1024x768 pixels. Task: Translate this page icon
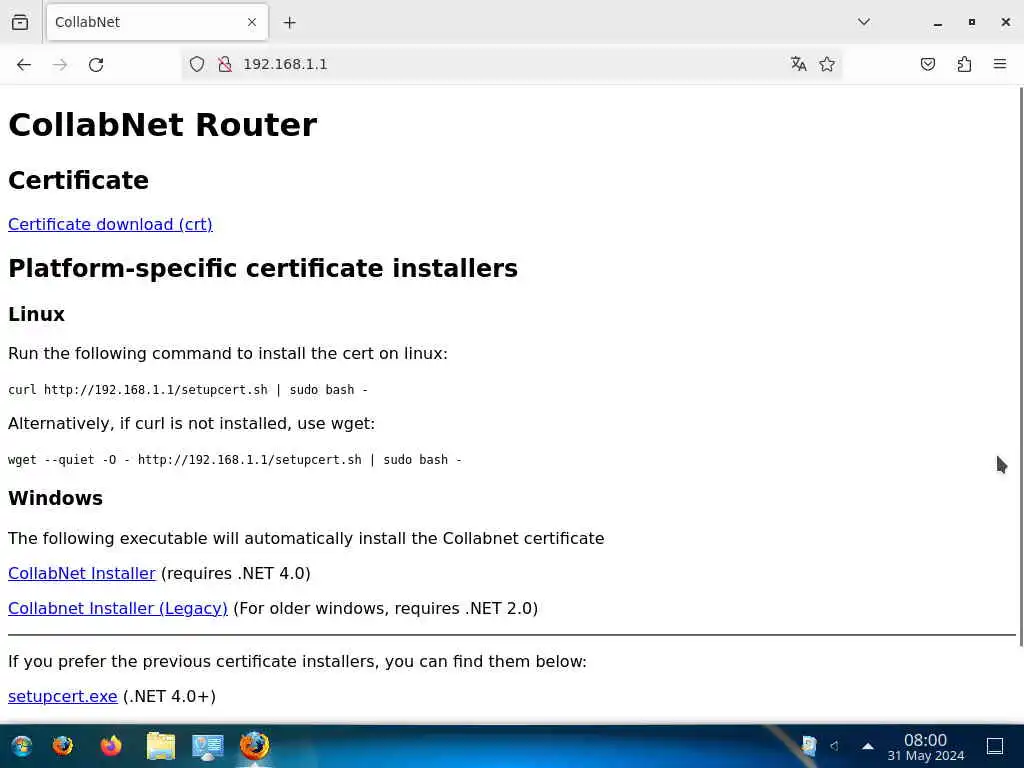tap(798, 64)
